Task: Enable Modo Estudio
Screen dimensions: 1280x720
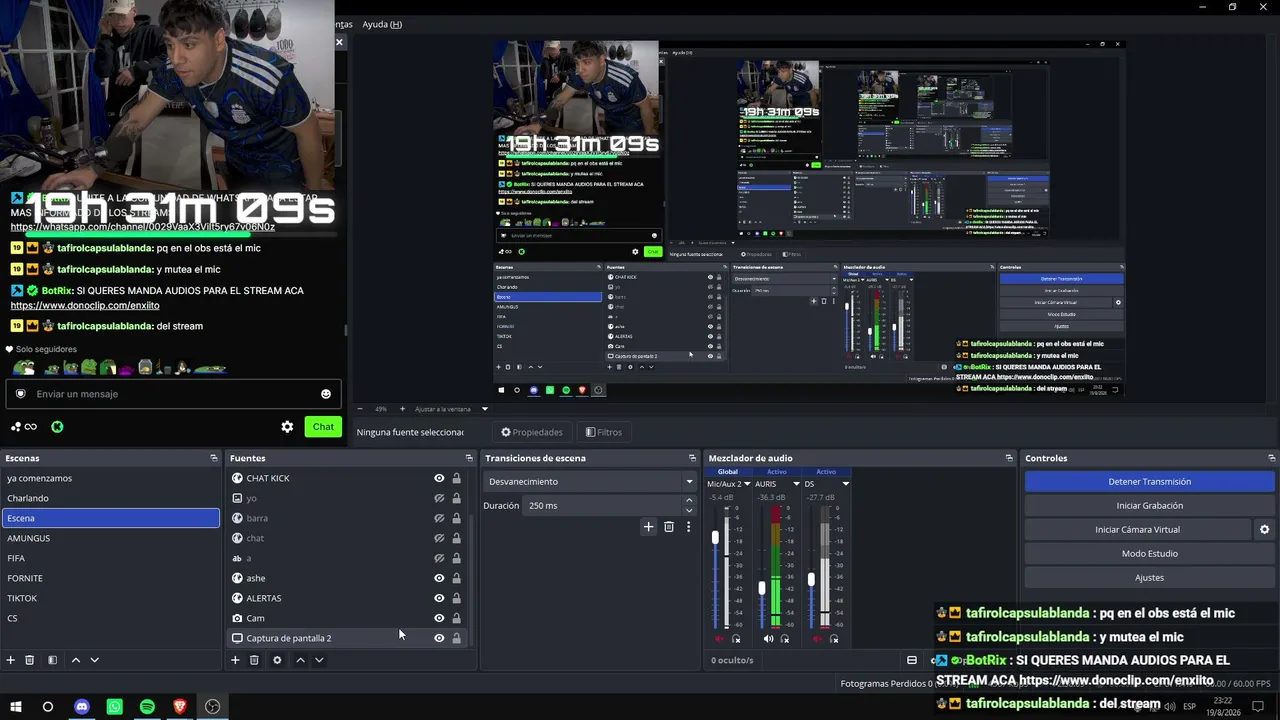Action: pos(1149,554)
